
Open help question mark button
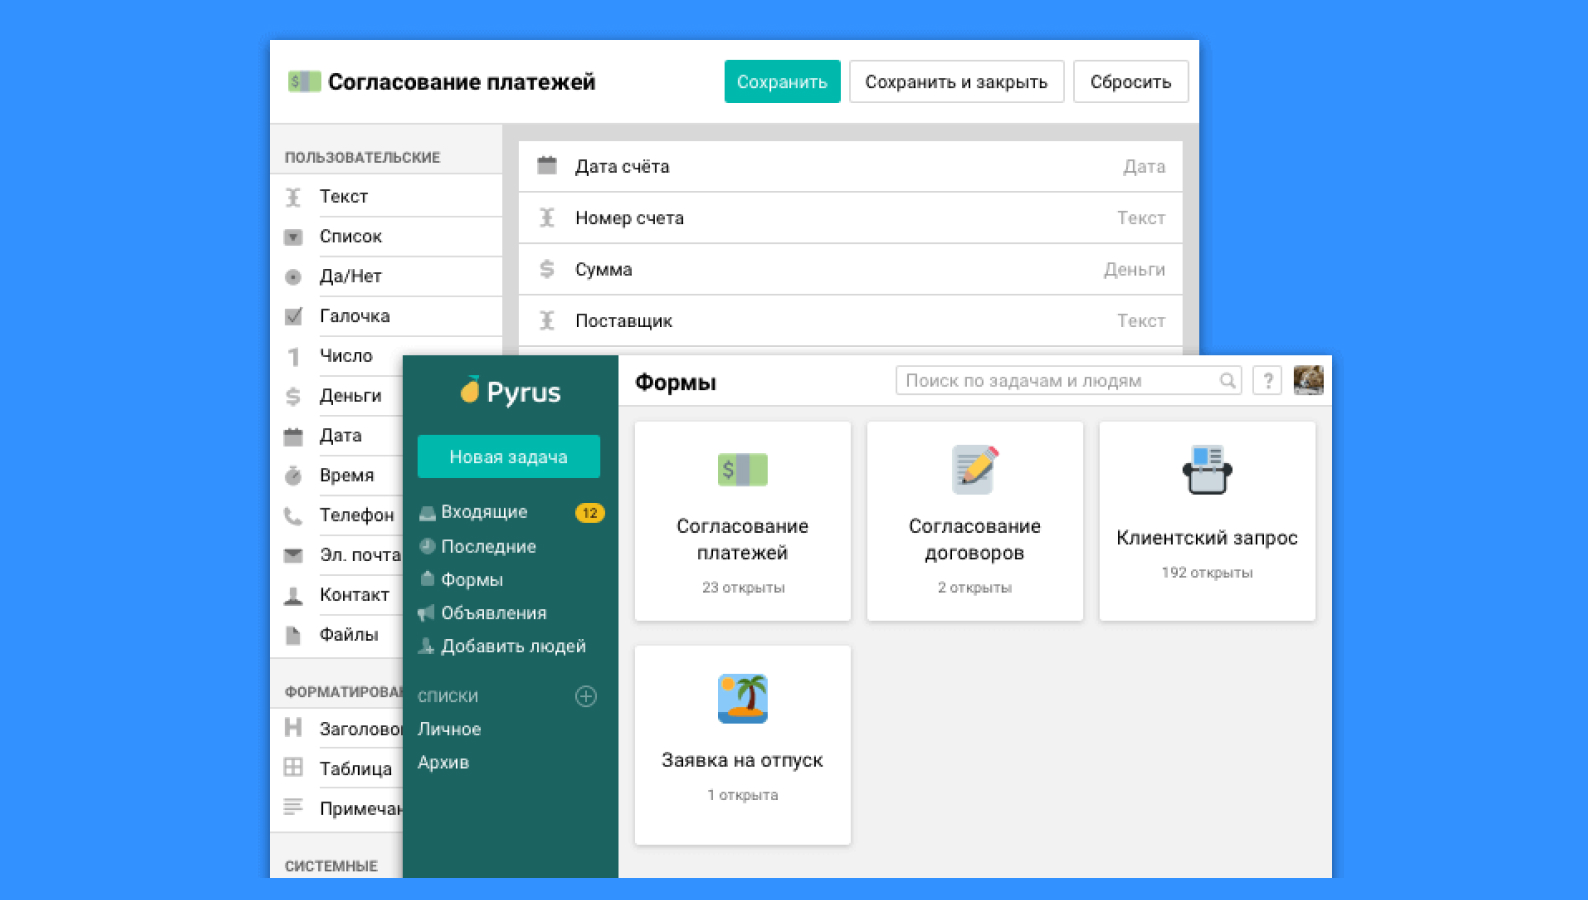pos(1267,381)
